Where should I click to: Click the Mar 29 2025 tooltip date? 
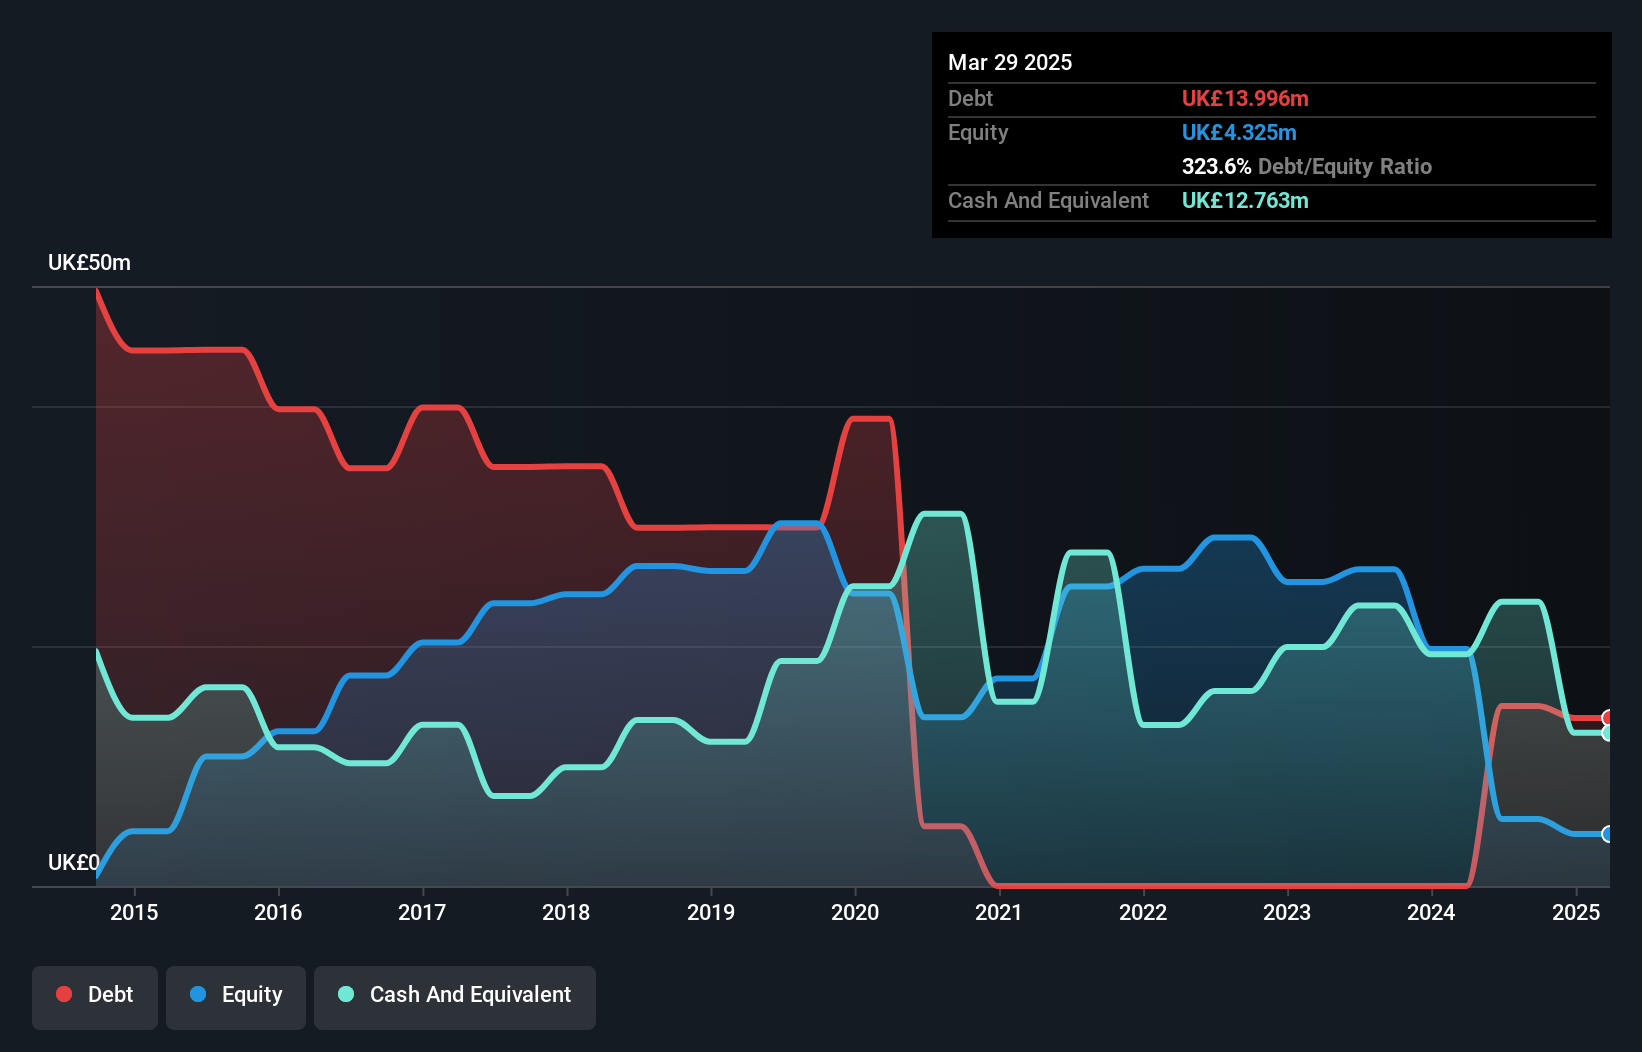(1010, 62)
